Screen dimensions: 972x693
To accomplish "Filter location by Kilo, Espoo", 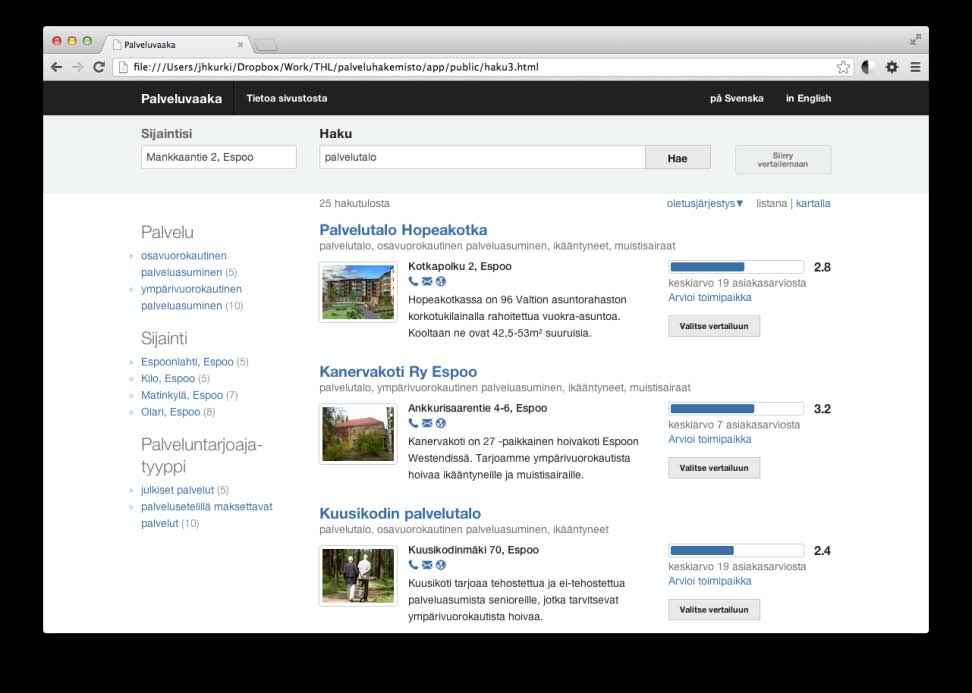I will [167, 379].
